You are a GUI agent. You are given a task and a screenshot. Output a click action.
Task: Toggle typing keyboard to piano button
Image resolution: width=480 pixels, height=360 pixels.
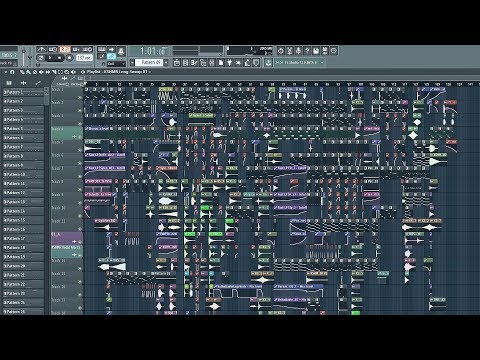click(x=101, y=50)
